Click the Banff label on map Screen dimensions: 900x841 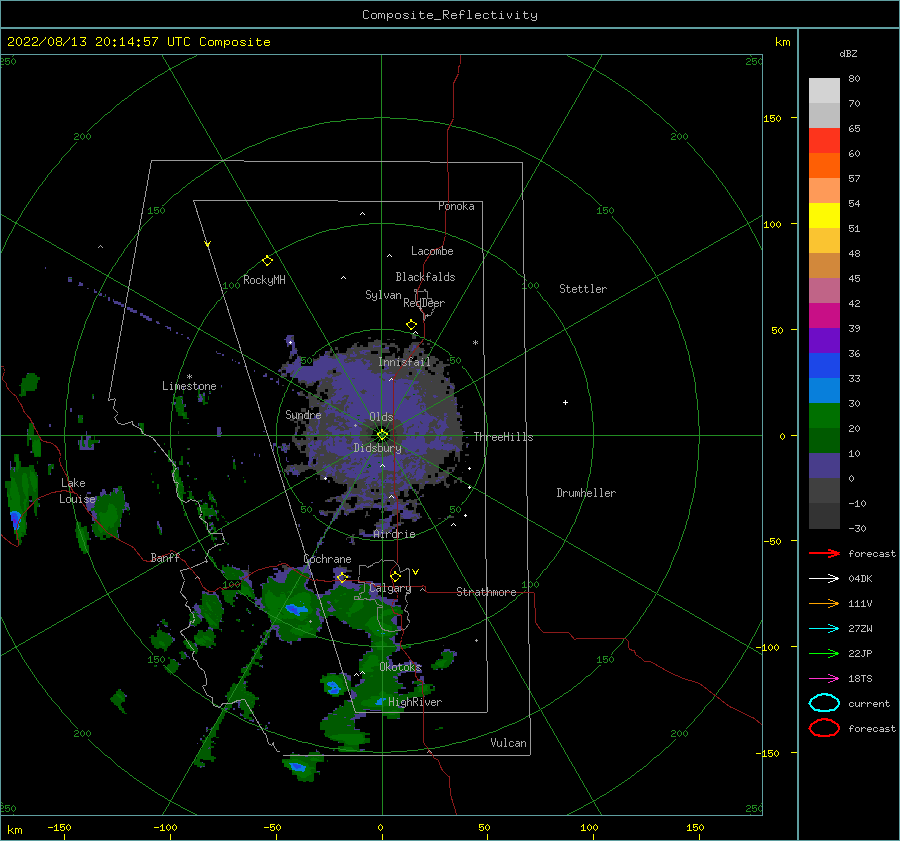pos(165,557)
